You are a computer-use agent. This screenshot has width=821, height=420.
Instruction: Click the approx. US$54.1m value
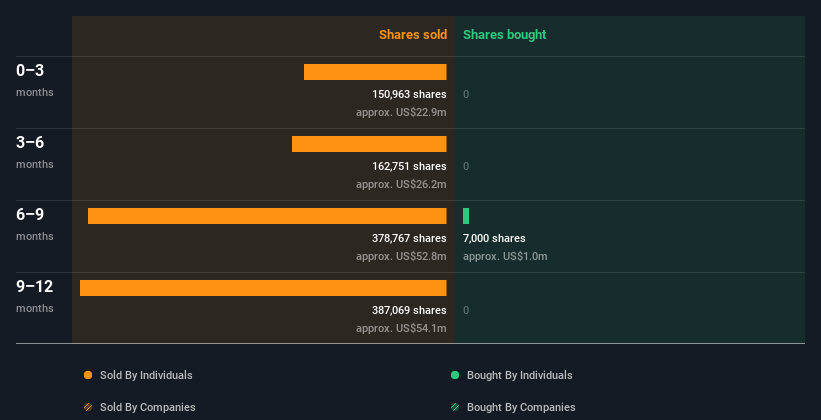pos(401,328)
